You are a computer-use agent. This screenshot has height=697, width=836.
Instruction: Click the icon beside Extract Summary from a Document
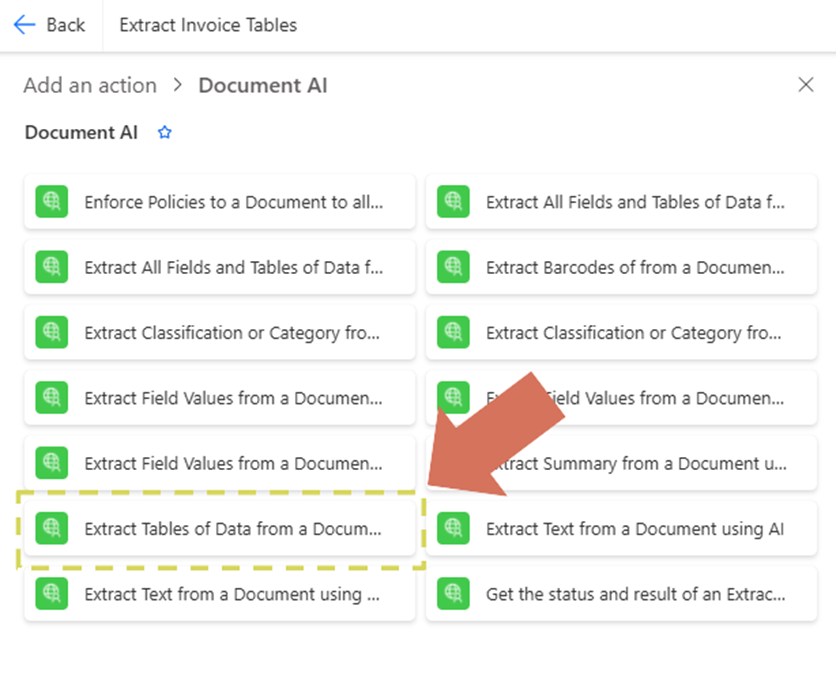454,463
